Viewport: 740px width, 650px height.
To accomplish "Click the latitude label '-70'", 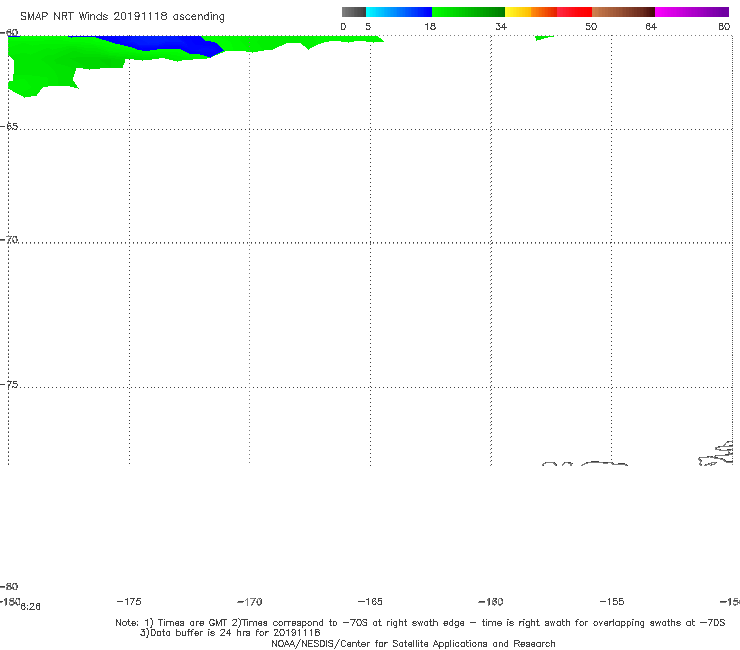I will [x=9, y=240].
